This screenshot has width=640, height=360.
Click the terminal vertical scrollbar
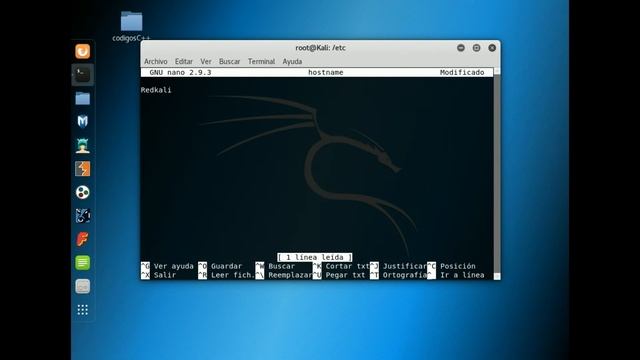tap(497, 174)
